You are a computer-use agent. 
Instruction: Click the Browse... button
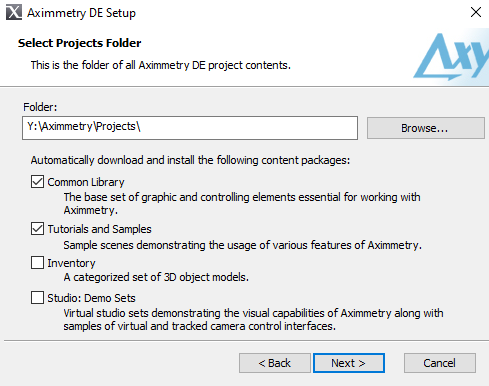click(426, 128)
